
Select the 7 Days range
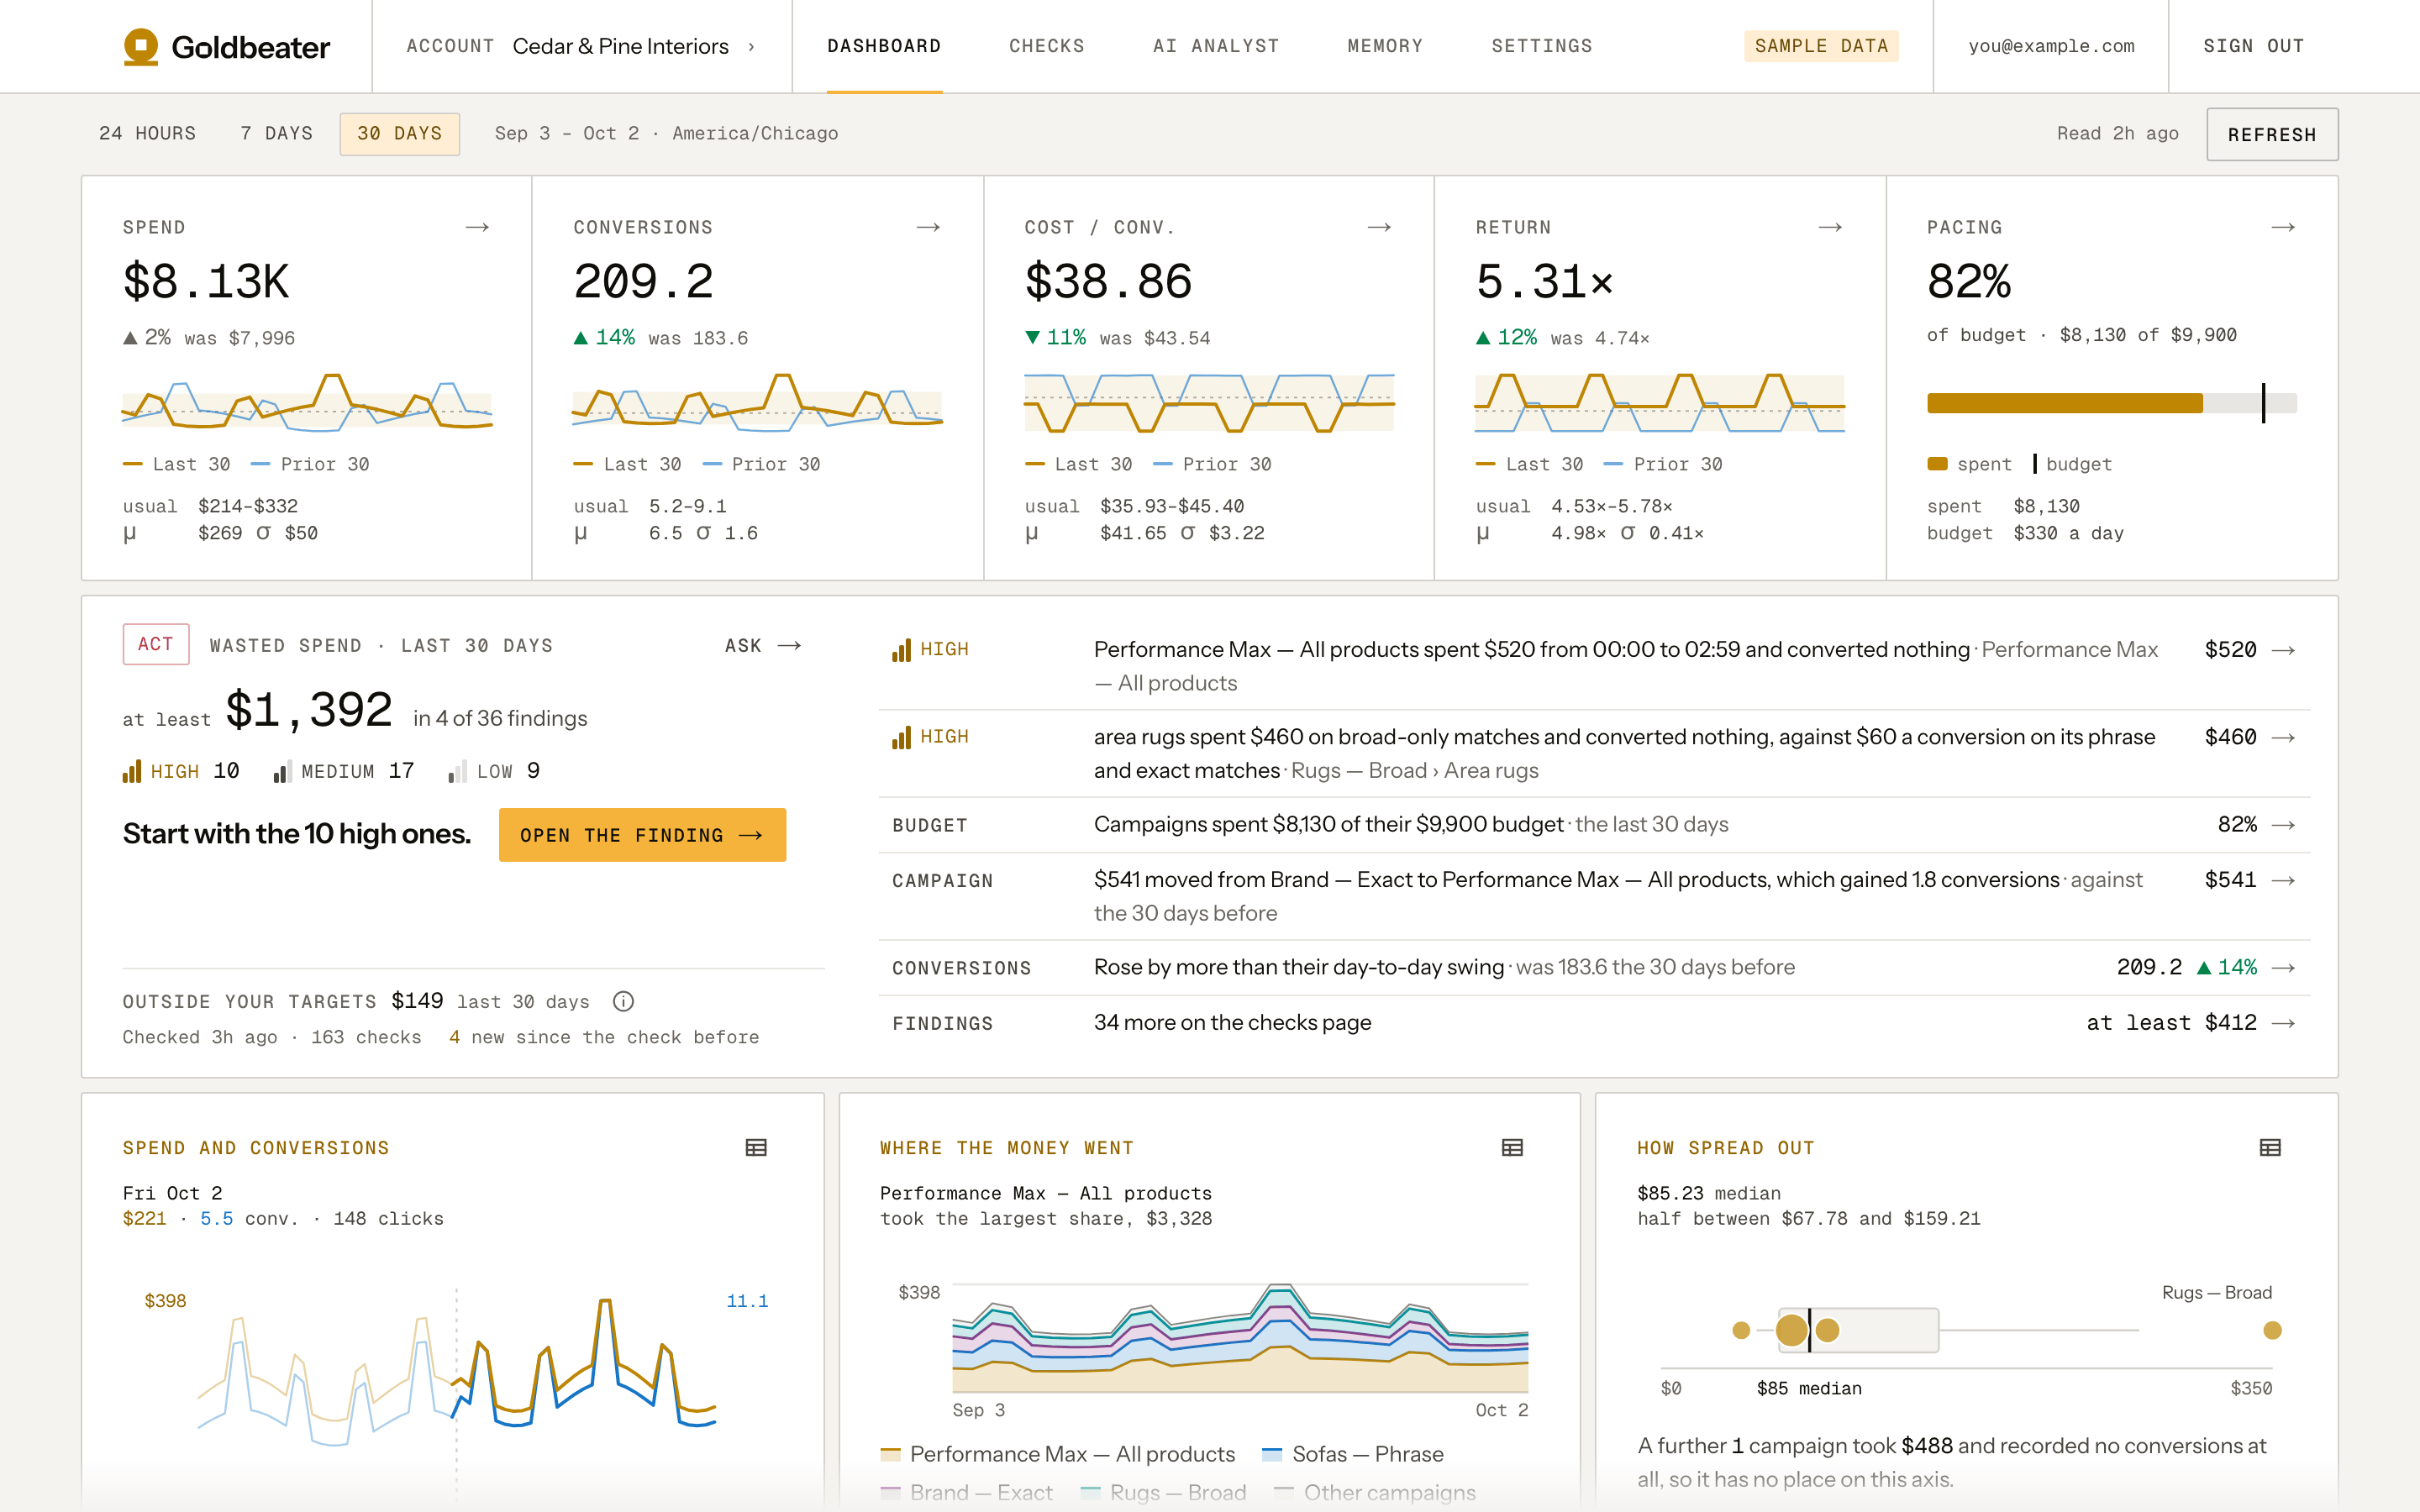pos(277,134)
